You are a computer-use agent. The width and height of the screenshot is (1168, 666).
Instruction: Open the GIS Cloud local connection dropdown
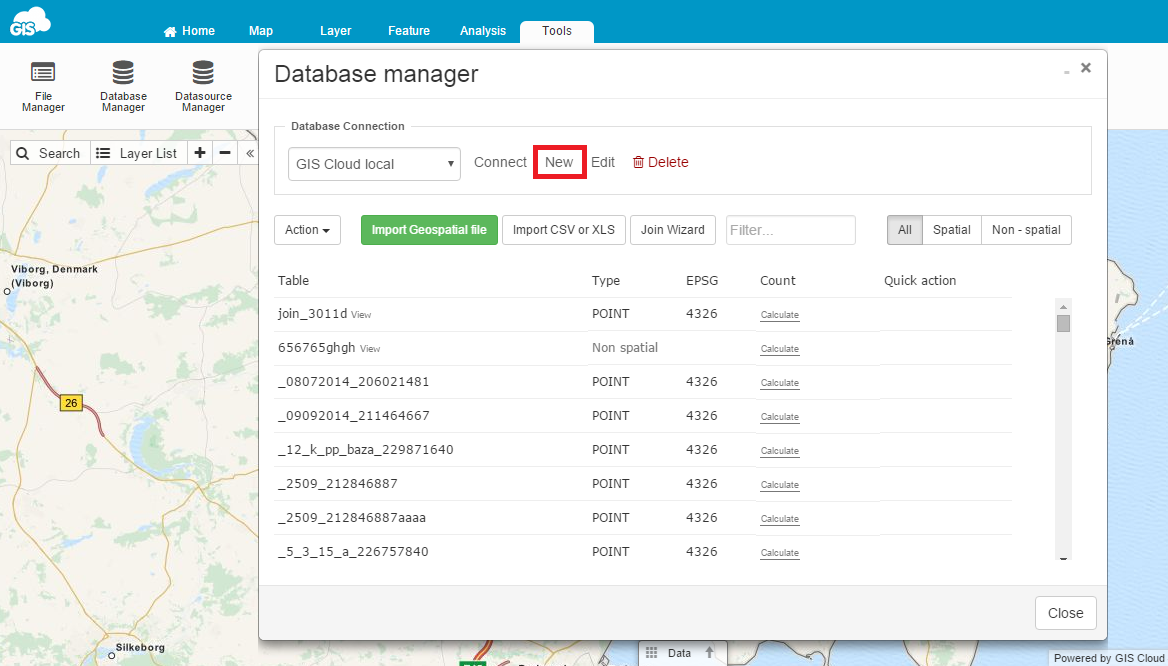pyautogui.click(x=375, y=164)
